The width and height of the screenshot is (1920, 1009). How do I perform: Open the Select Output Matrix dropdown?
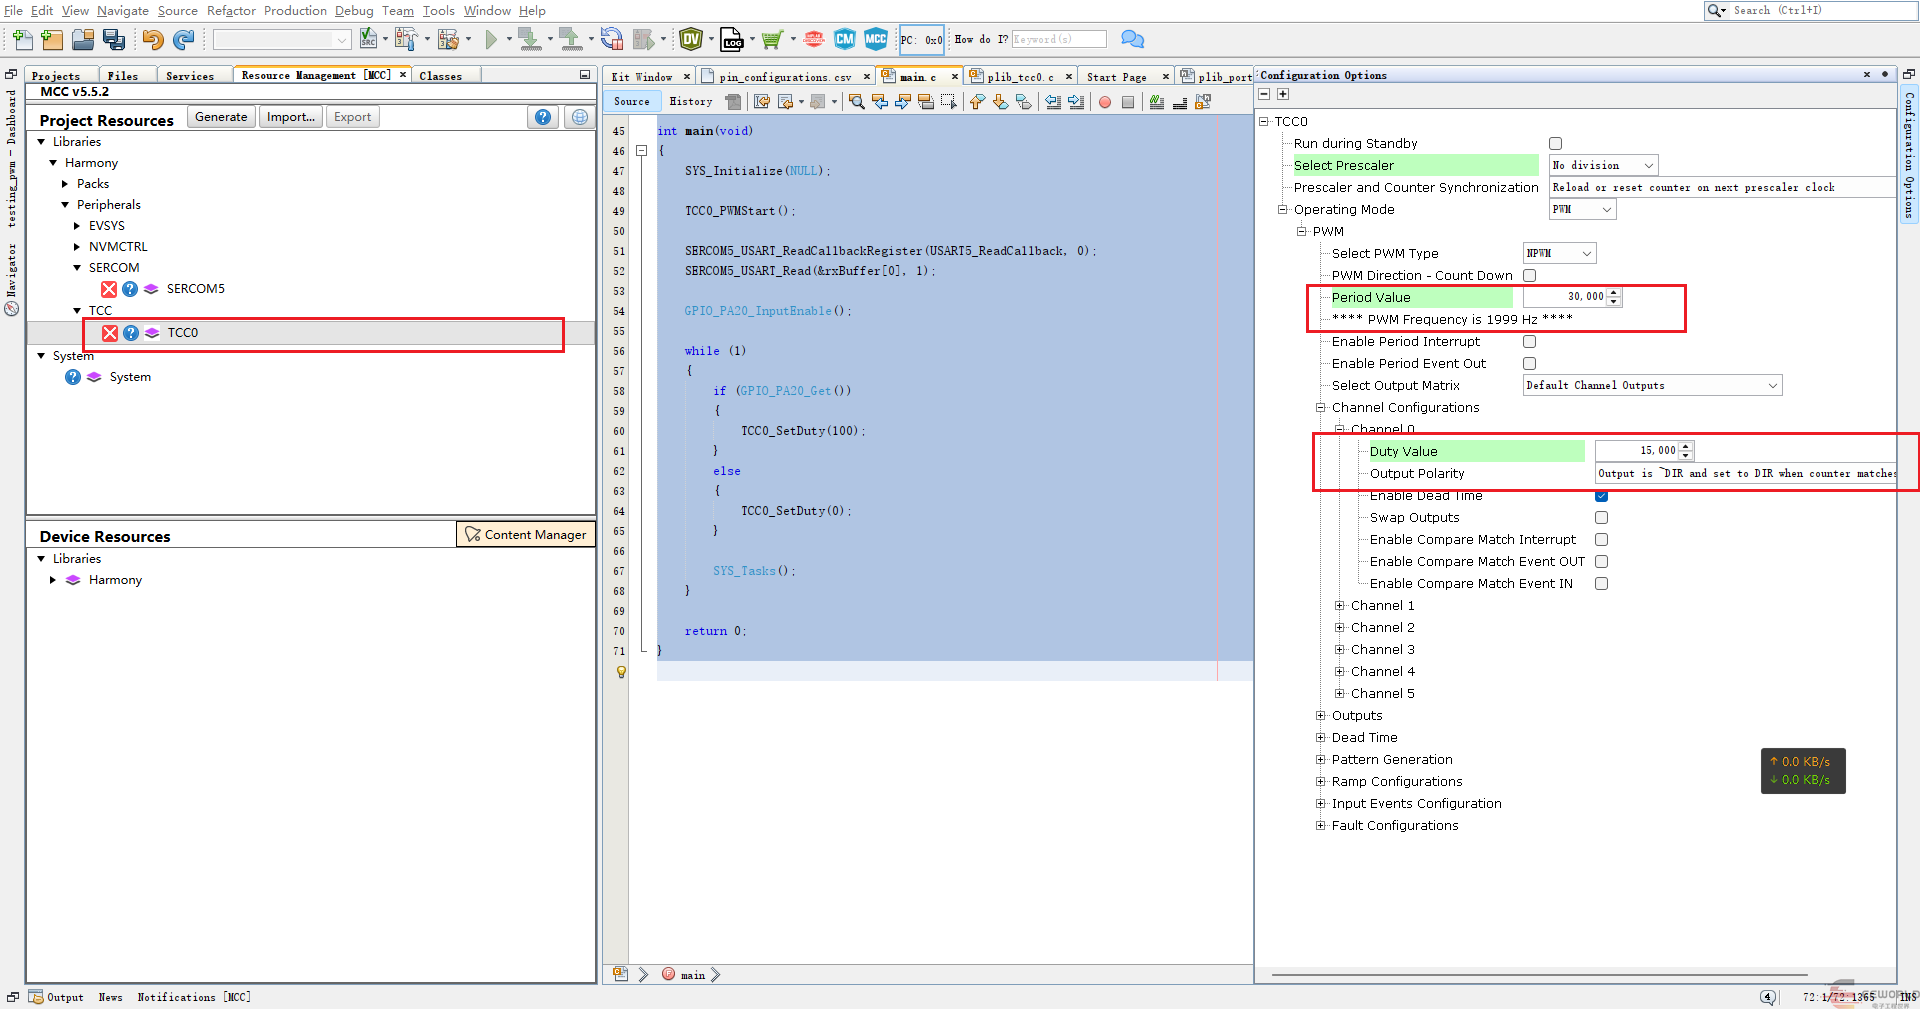click(x=1652, y=386)
